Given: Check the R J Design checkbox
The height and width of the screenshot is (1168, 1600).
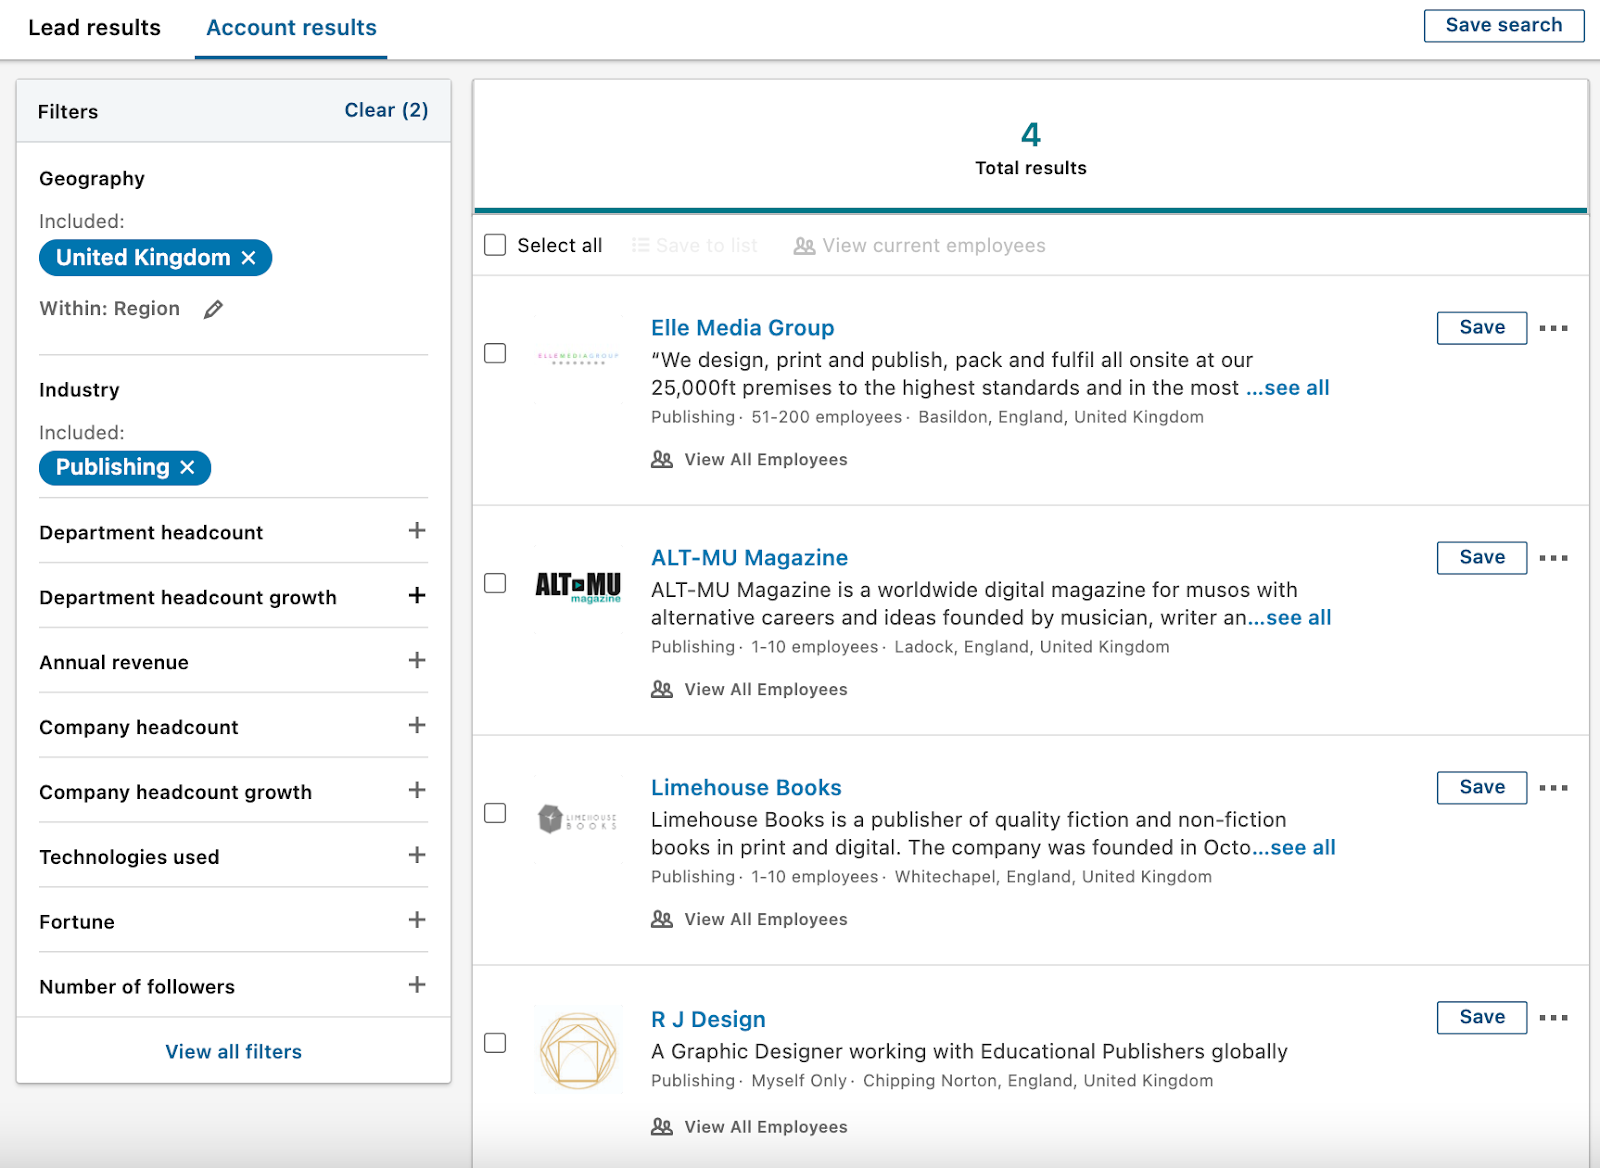Looking at the screenshot, I should 495,1043.
